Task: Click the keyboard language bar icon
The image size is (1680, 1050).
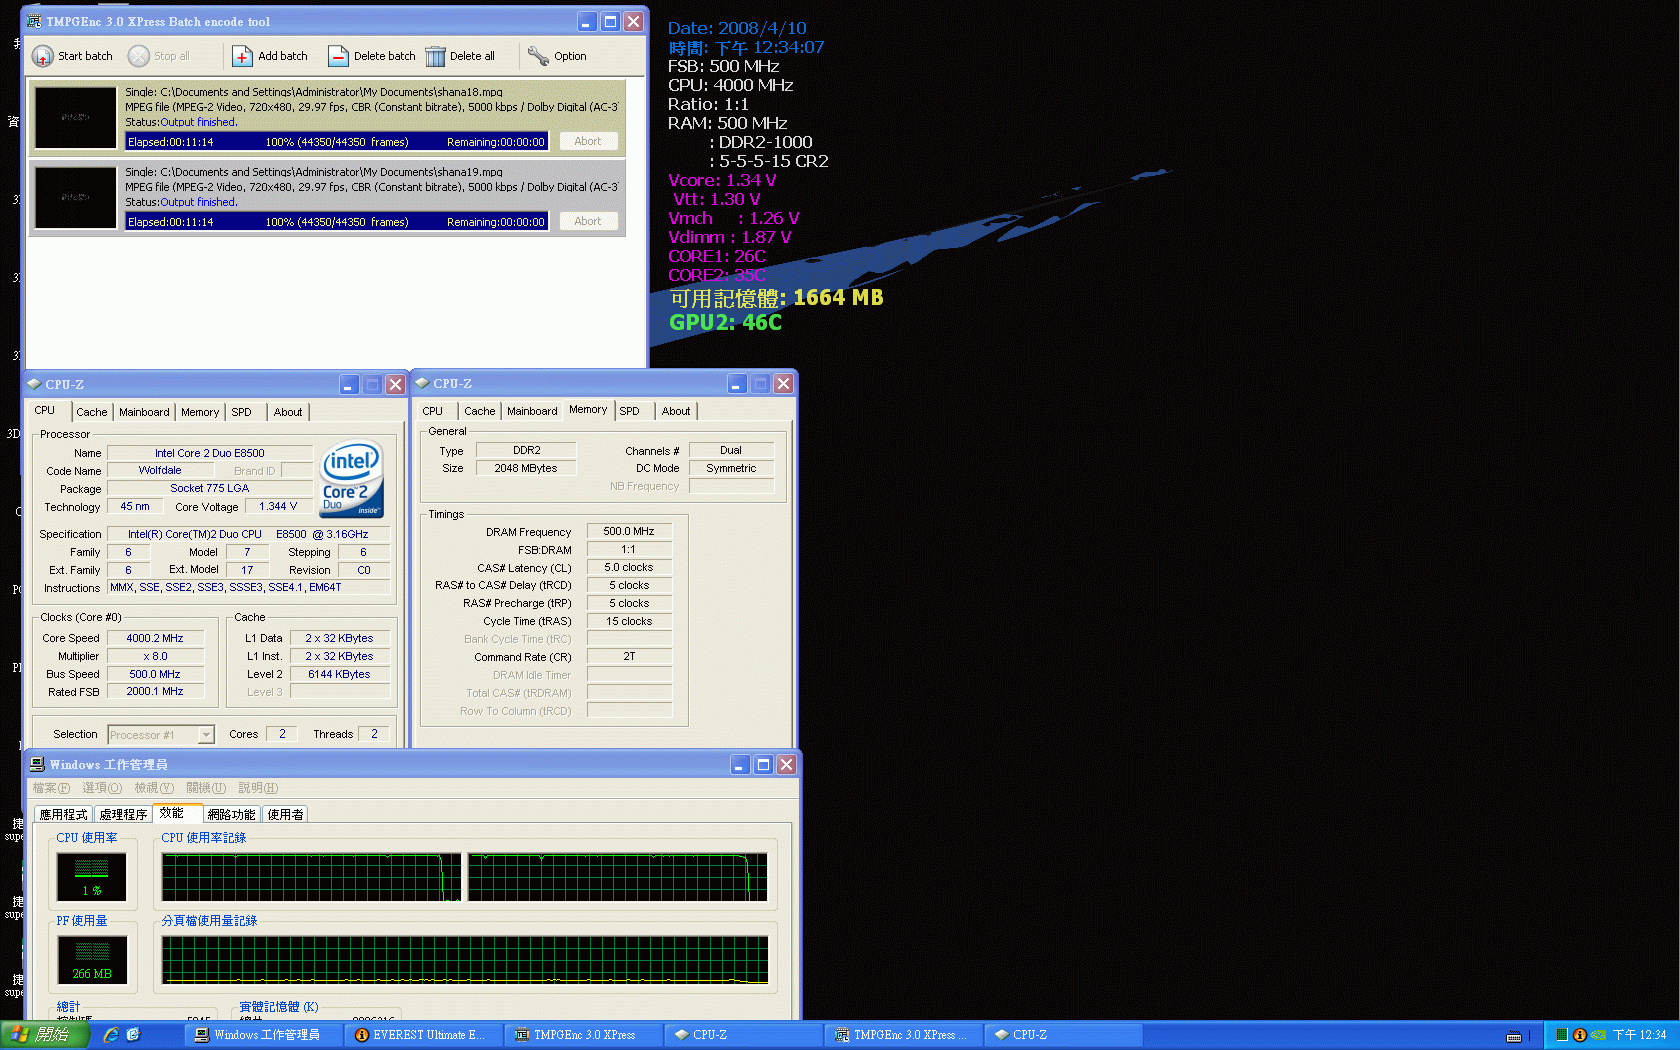Action: coord(1514,1036)
